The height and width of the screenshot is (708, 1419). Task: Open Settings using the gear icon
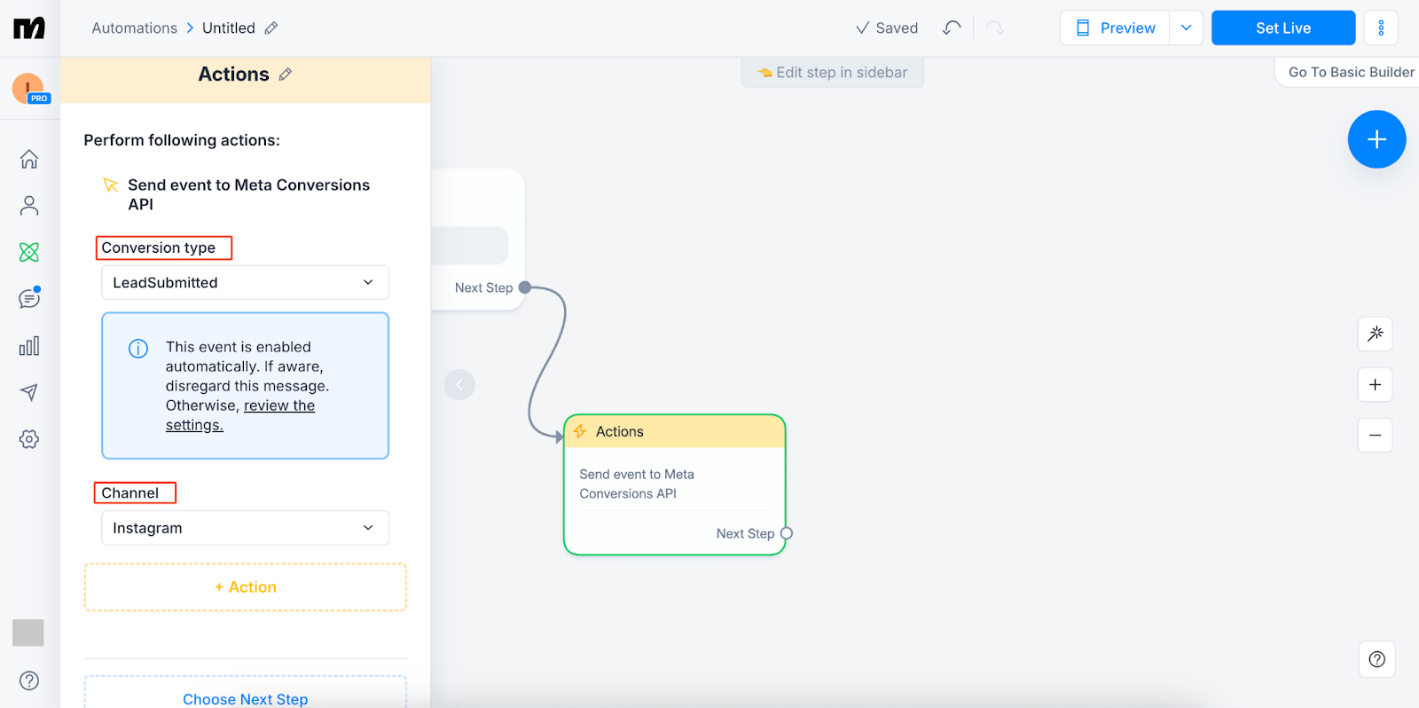[x=29, y=438]
